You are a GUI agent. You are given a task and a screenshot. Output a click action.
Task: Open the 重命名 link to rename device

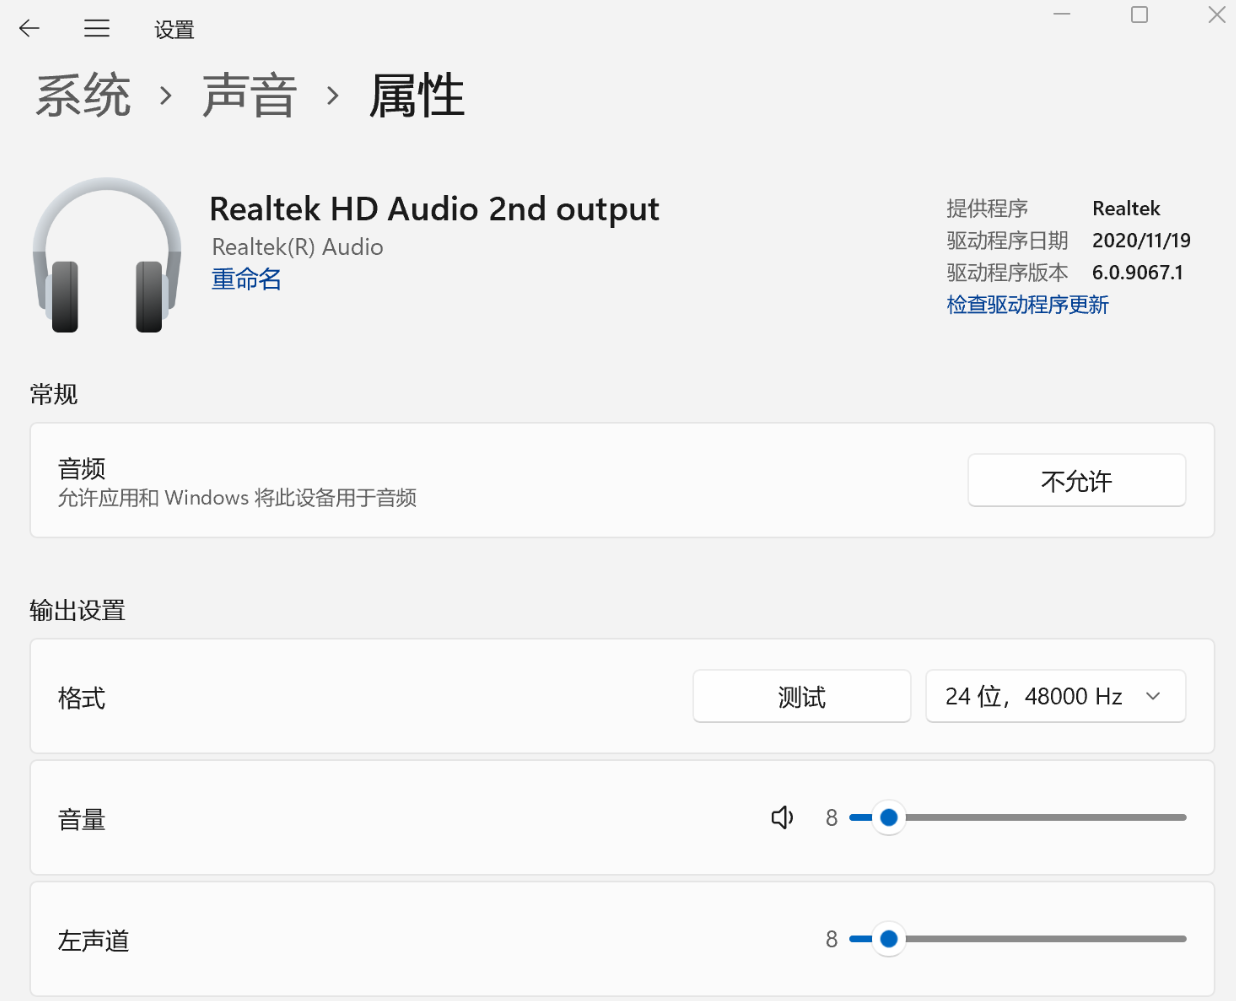246,279
